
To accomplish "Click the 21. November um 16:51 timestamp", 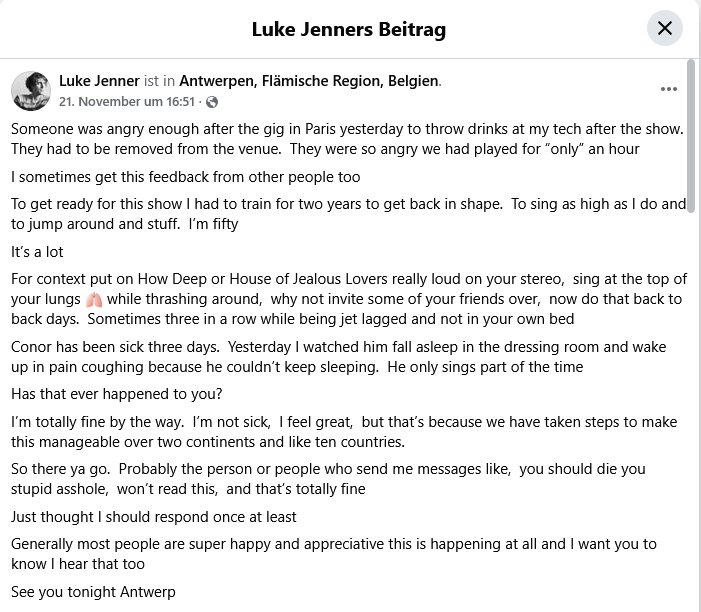I will click(129, 102).
